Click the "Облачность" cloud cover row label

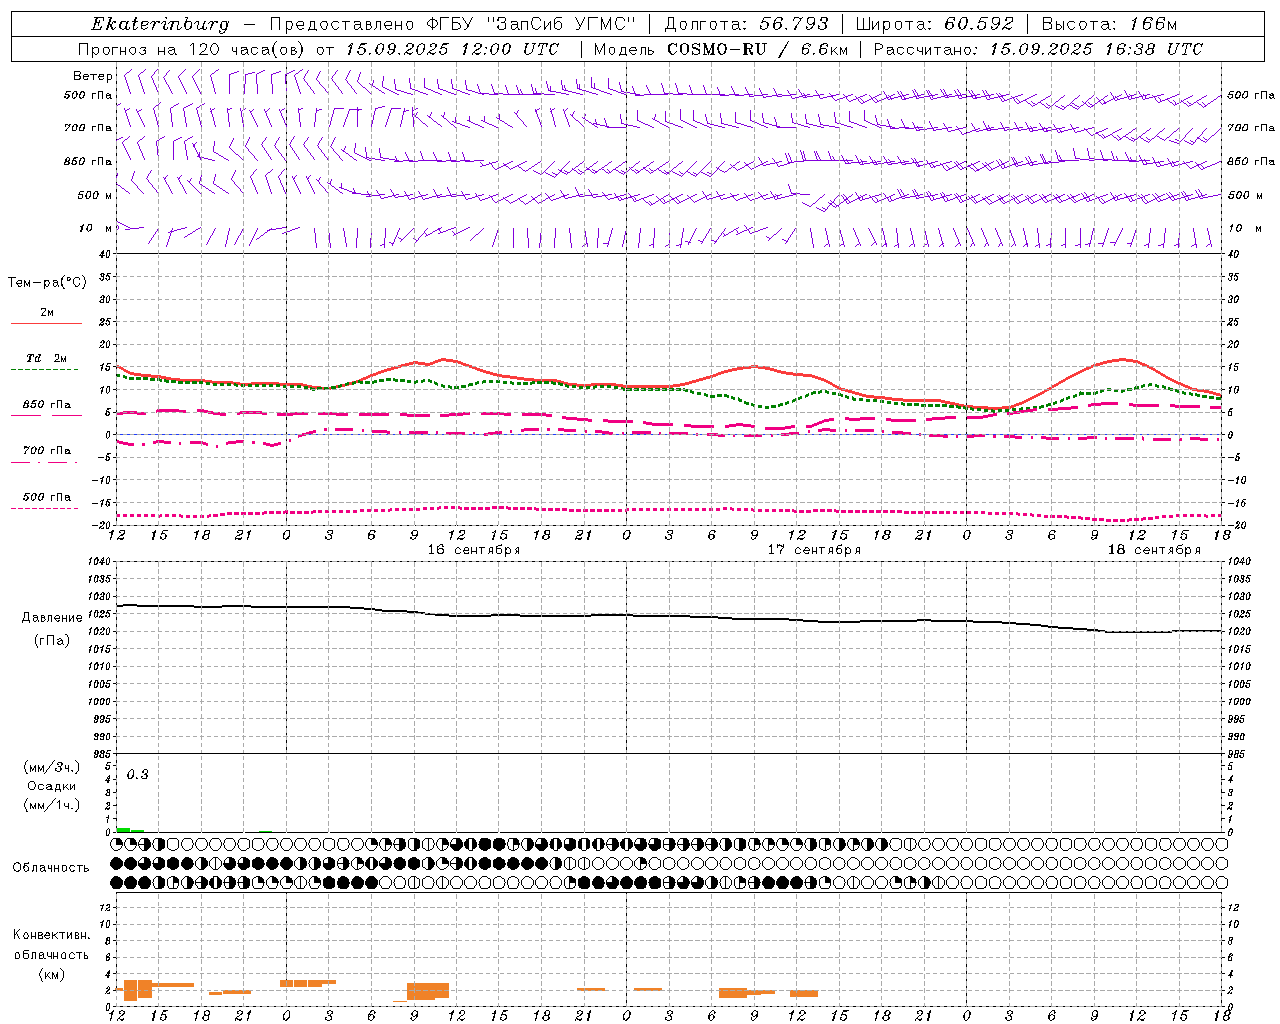point(51,867)
